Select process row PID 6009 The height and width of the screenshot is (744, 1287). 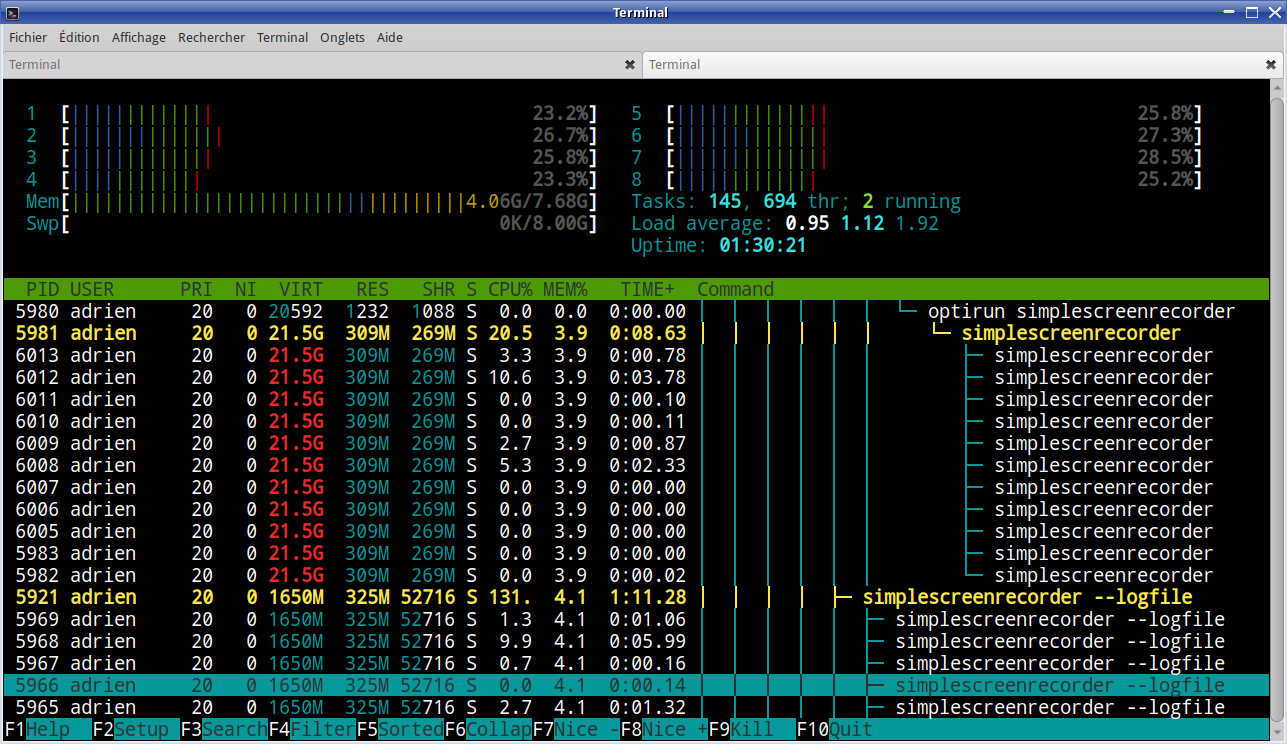pos(637,443)
